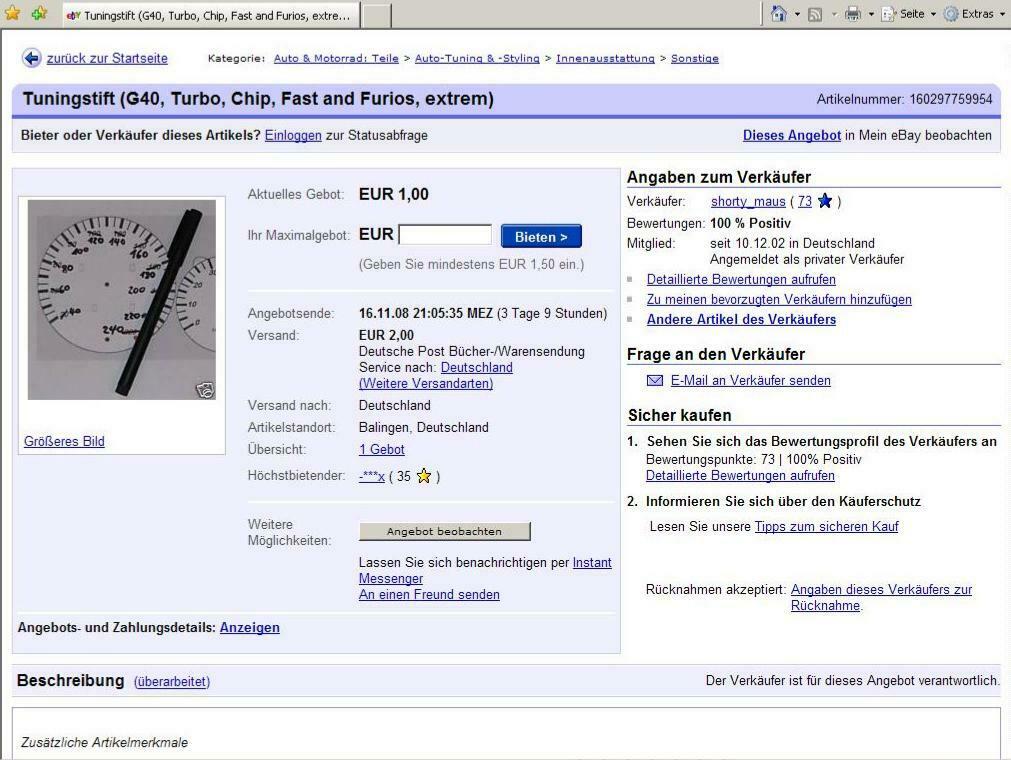The image size is (1011, 760).
Task: Expand the dropdown arrow next to Print
Action: pyautogui.click(x=870, y=14)
